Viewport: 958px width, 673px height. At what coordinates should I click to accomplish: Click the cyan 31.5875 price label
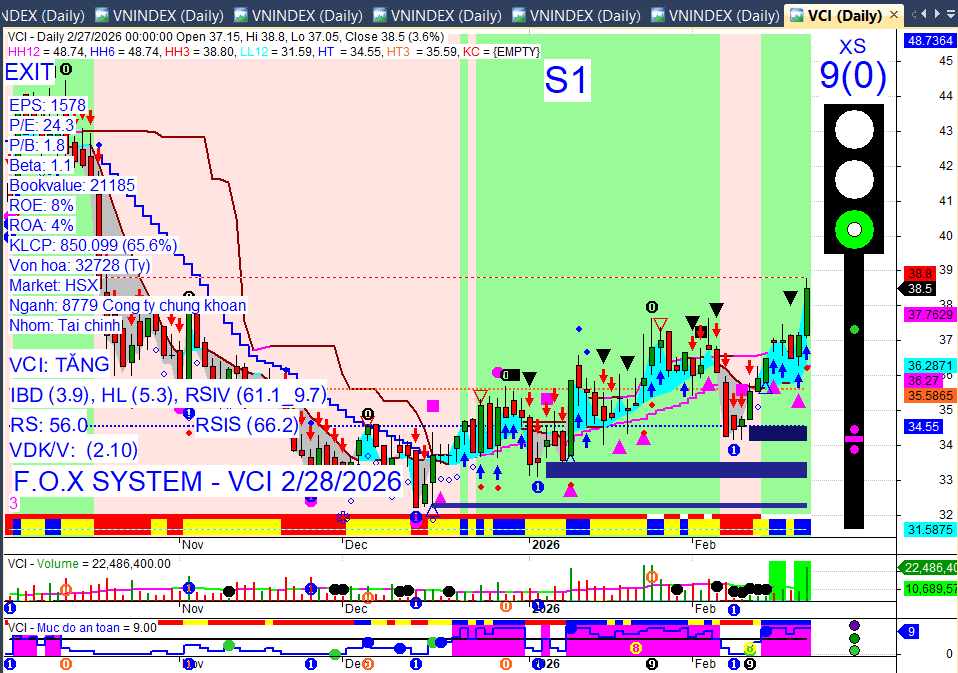(930, 529)
